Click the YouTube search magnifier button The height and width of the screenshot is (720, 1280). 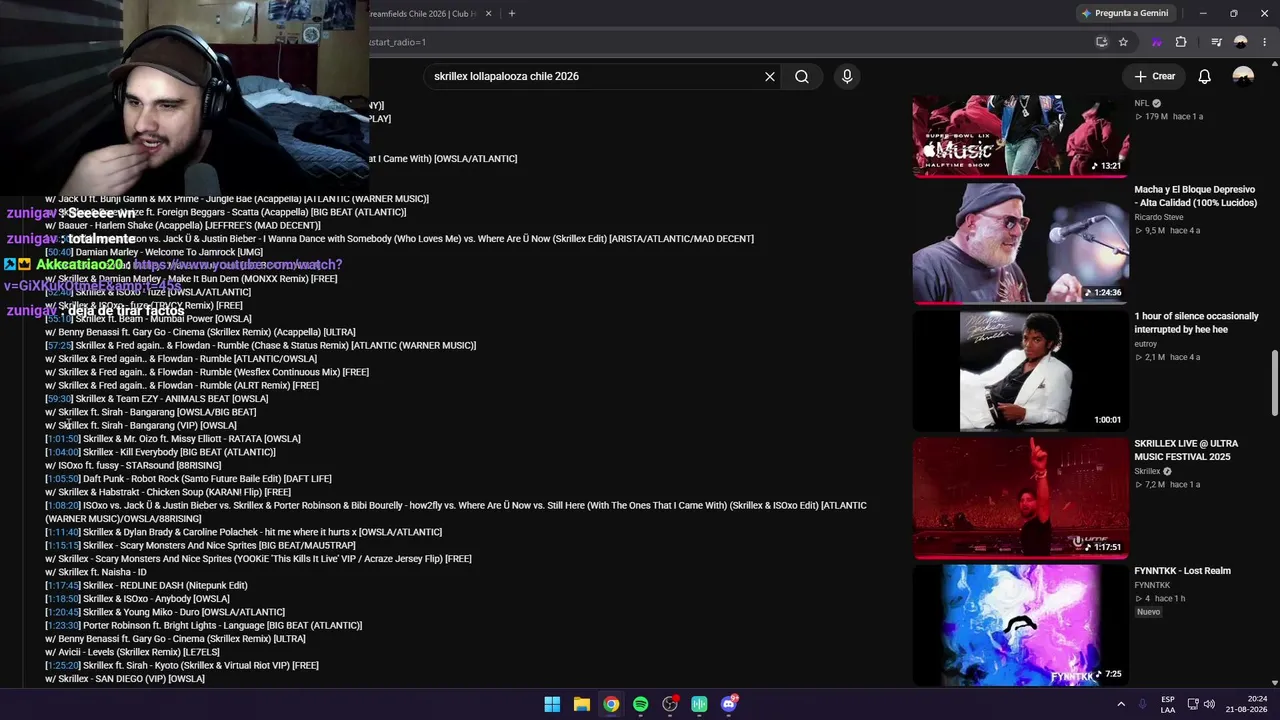(x=802, y=76)
